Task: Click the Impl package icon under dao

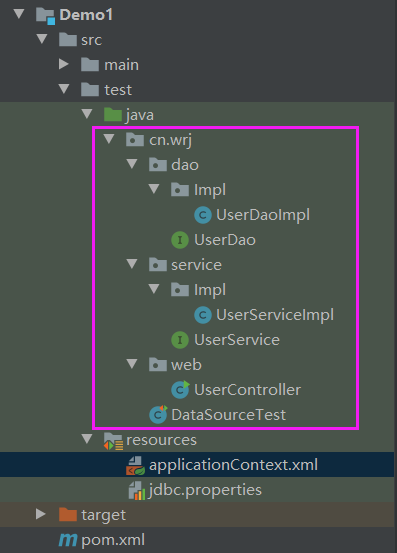Action: pyautogui.click(x=180, y=190)
